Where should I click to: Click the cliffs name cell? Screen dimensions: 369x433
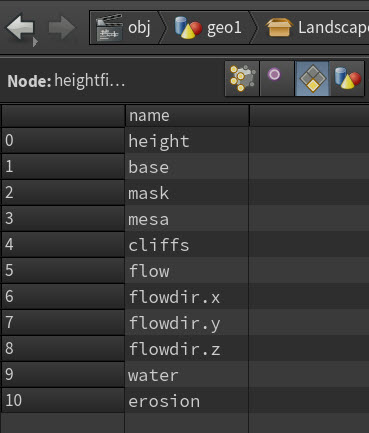coord(187,245)
